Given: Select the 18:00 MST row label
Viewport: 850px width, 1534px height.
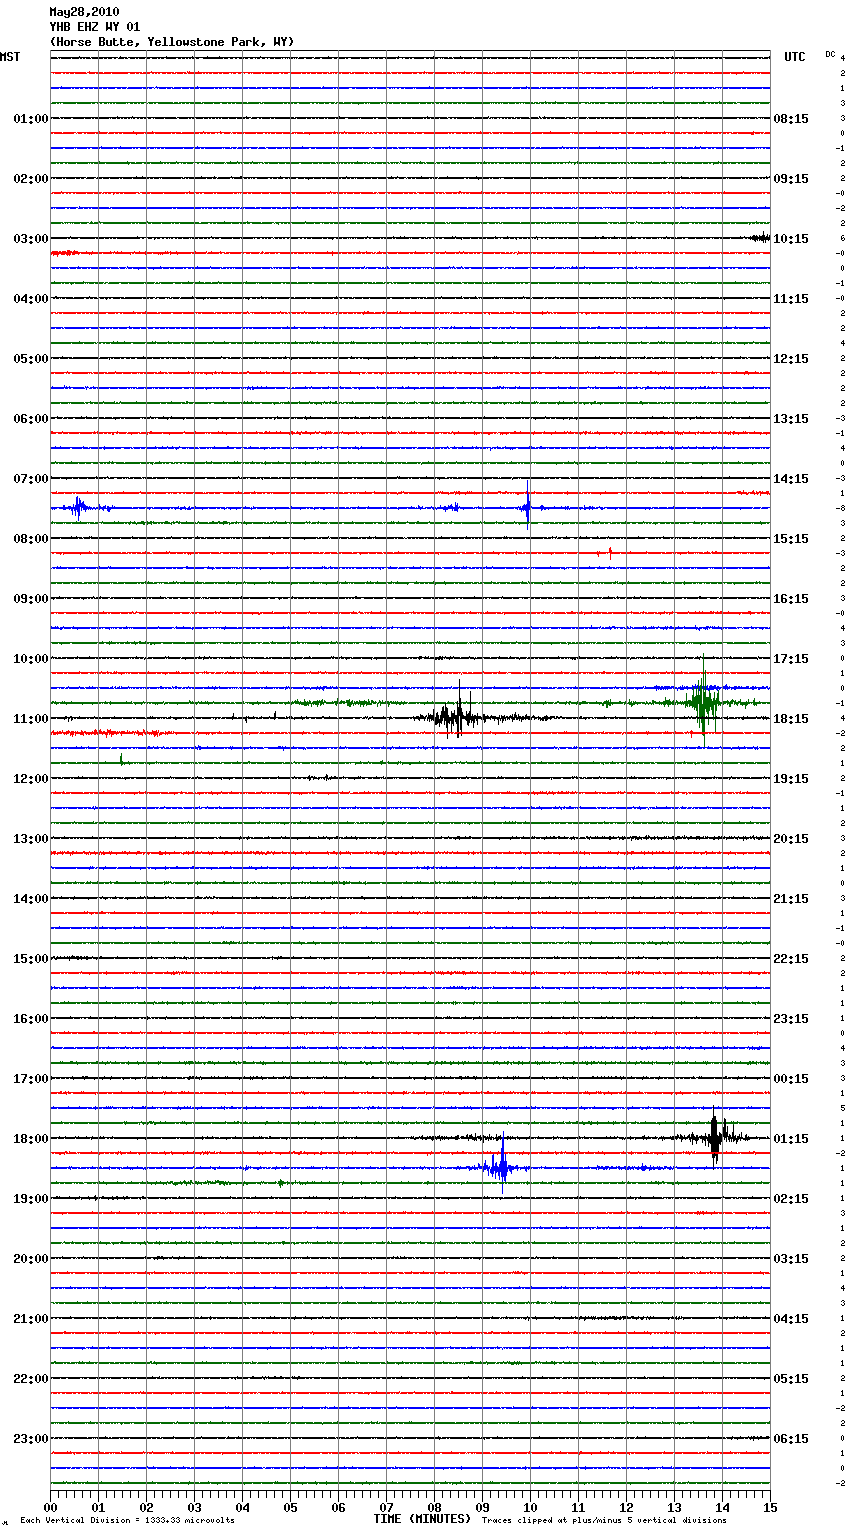Looking at the screenshot, I should 30,1139.
